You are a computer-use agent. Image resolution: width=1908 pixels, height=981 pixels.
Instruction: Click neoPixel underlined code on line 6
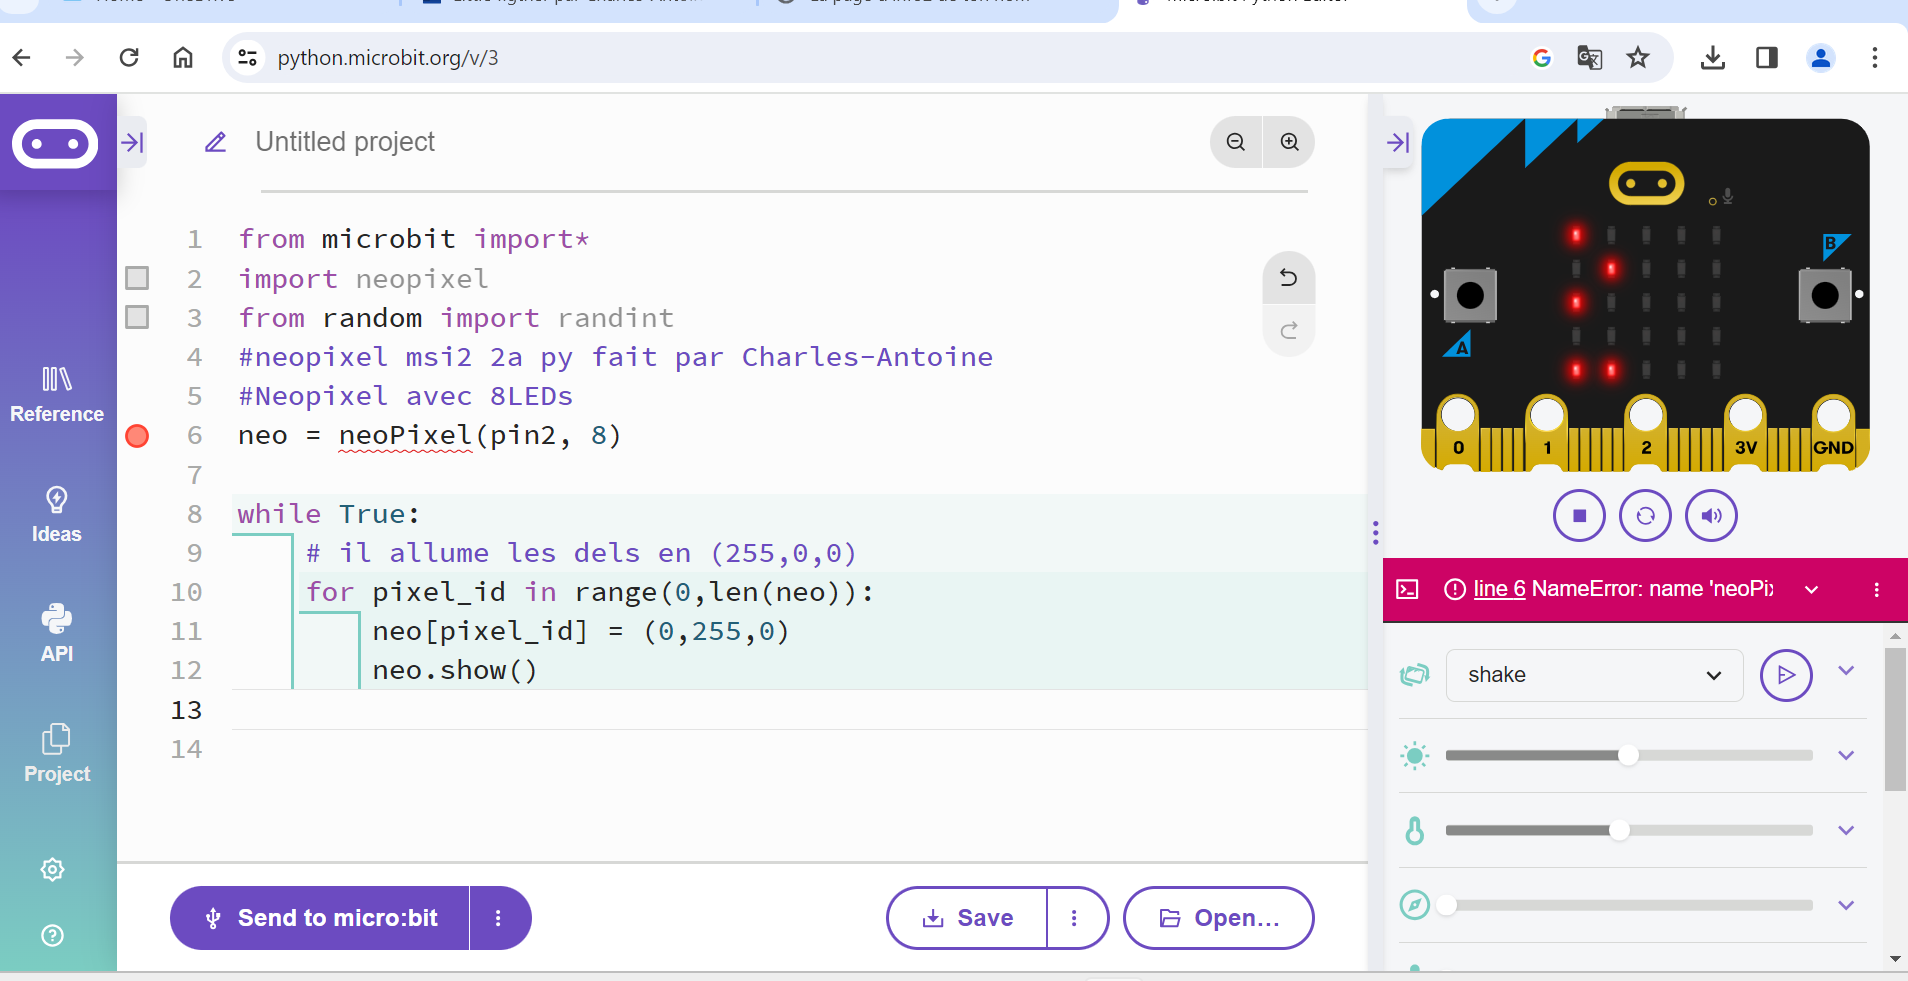(405, 436)
